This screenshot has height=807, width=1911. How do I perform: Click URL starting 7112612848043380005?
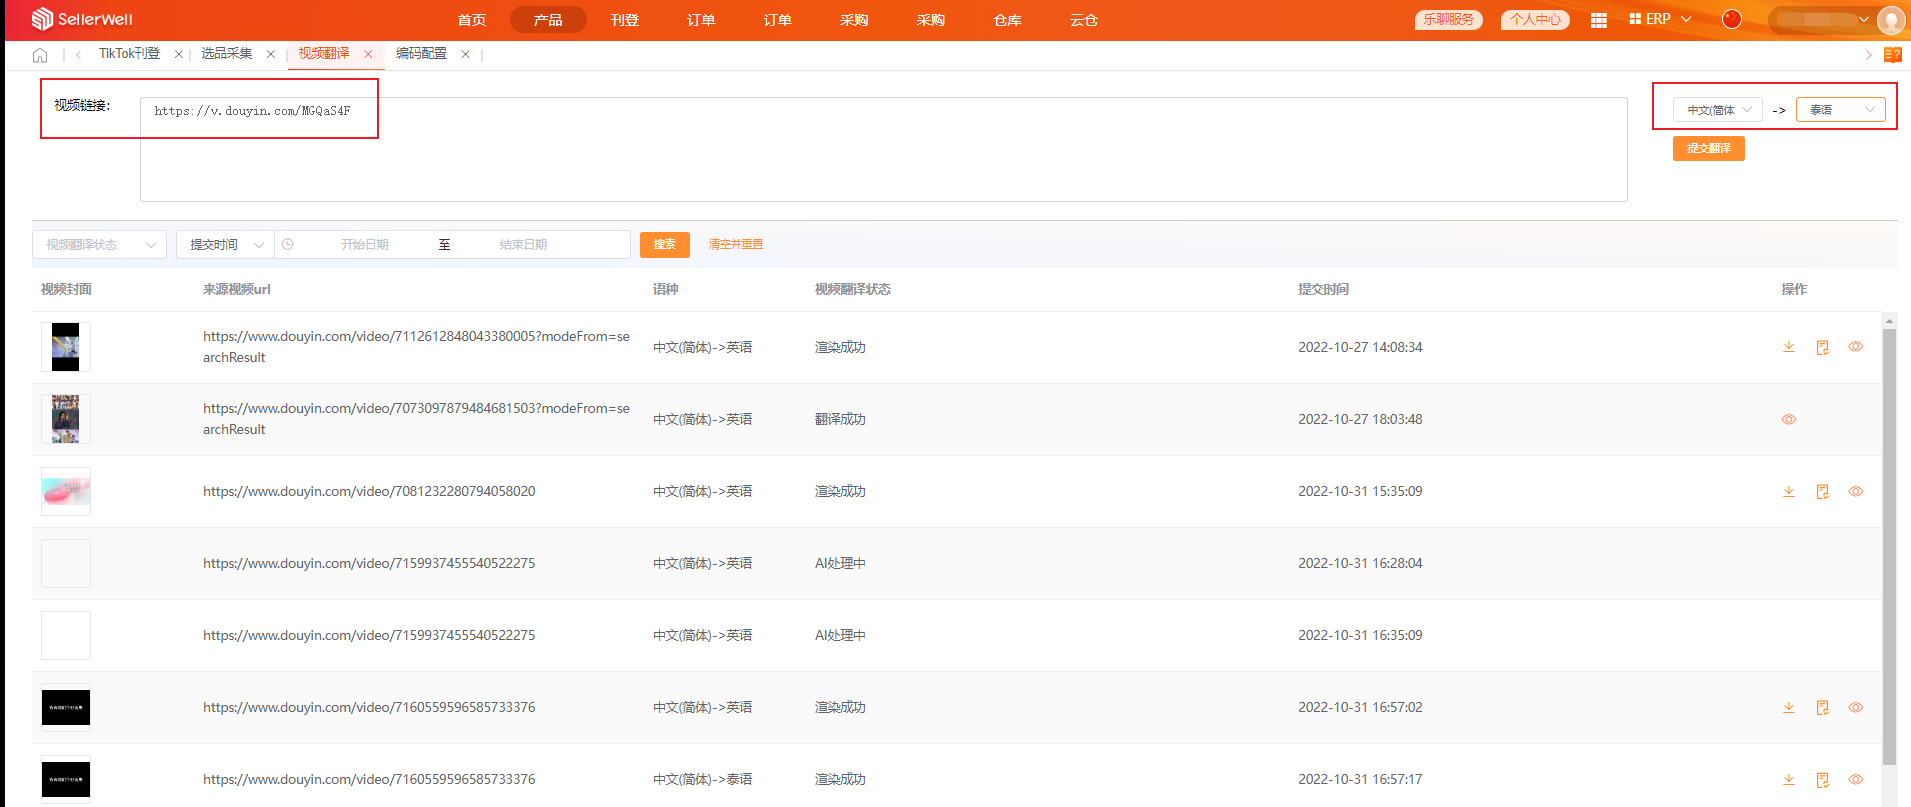click(416, 347)
